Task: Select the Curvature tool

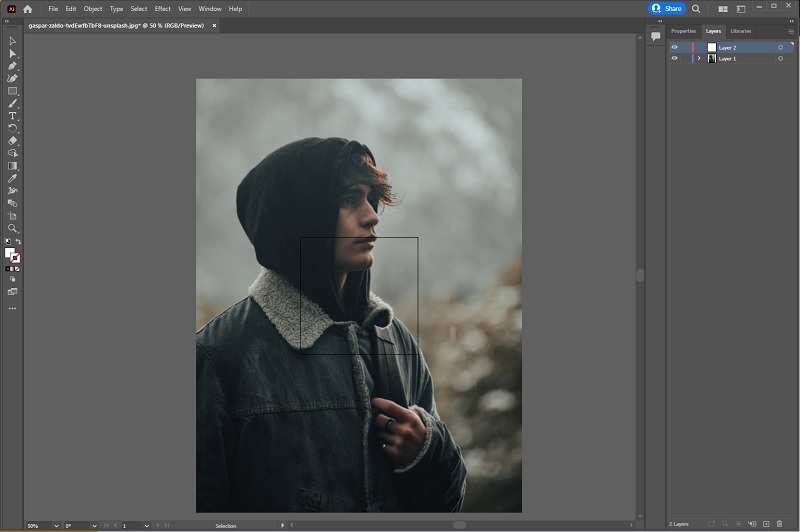Action: pyautogui.click(x=13, y=79)
